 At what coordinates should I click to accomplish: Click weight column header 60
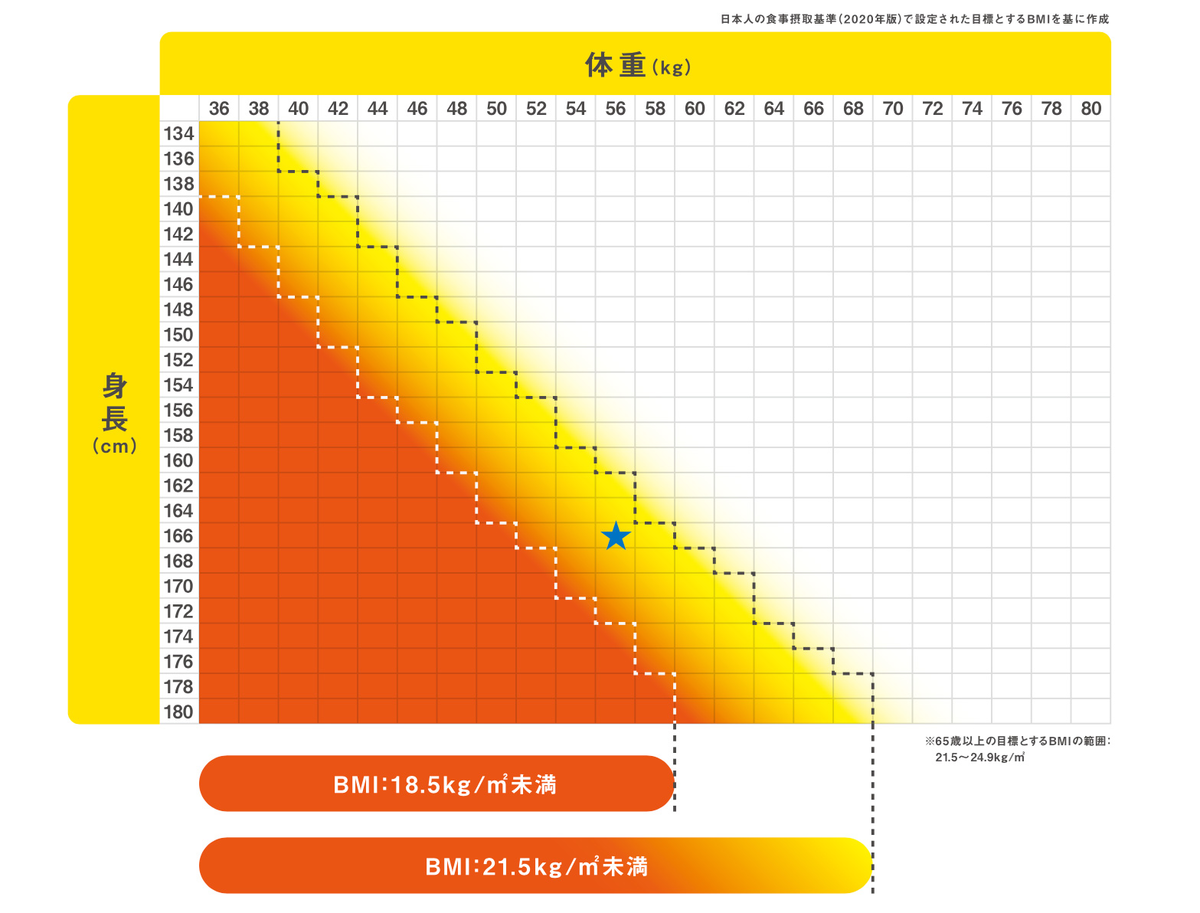(694, 108)
